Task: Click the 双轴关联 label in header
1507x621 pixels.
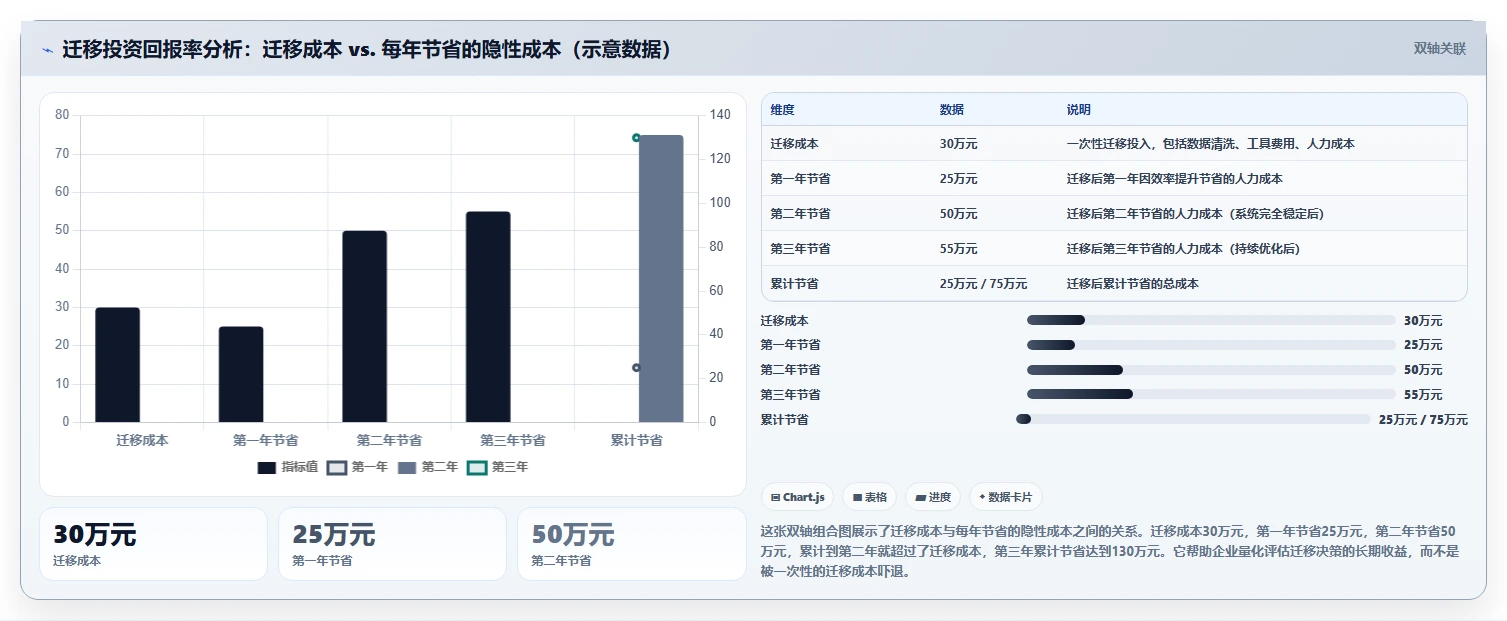Action: [1440, 49]
